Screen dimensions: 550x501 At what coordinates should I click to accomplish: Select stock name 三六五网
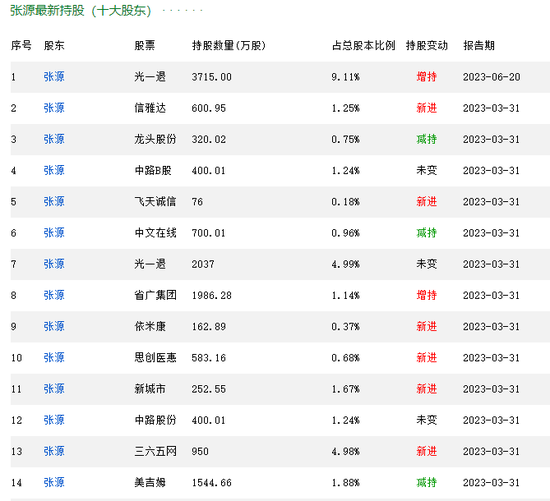point(155,452)
